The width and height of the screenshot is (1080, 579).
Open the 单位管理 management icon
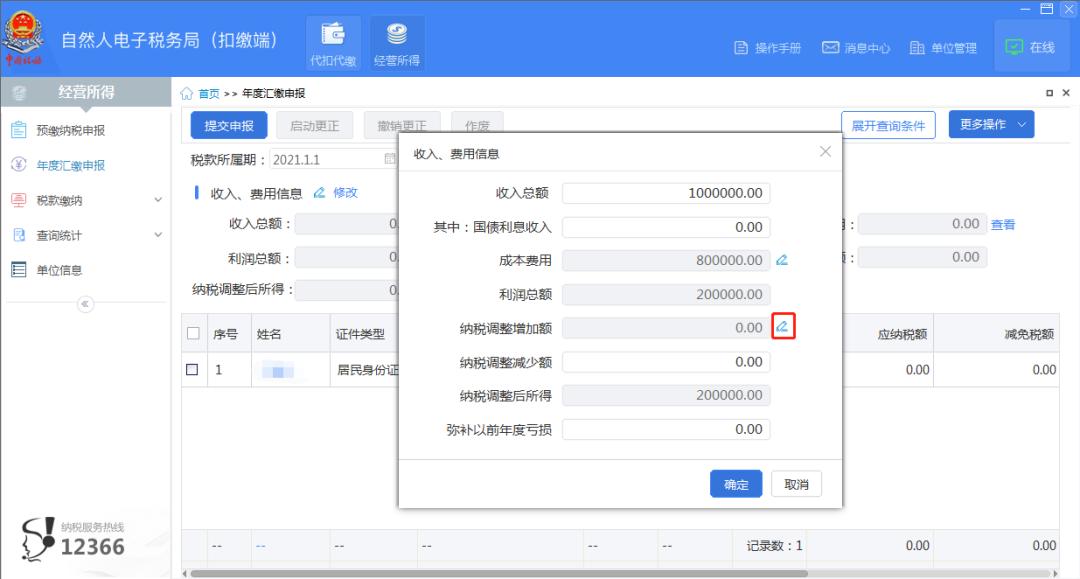click(x=942, y=46)
